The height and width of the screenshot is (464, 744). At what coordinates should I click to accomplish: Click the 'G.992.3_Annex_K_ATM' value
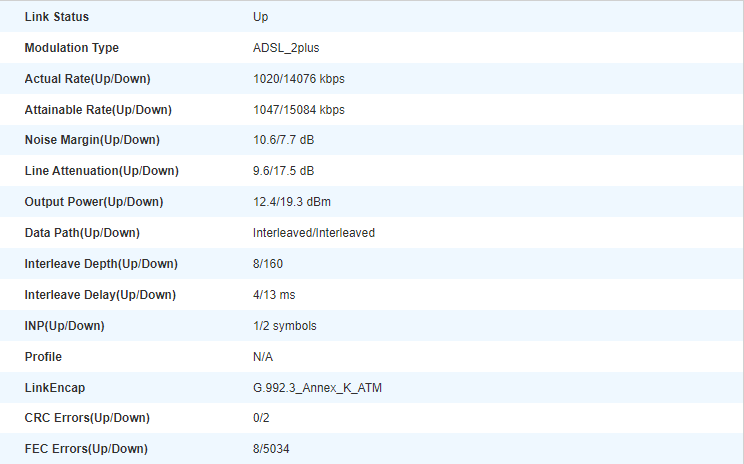(317, 388)
